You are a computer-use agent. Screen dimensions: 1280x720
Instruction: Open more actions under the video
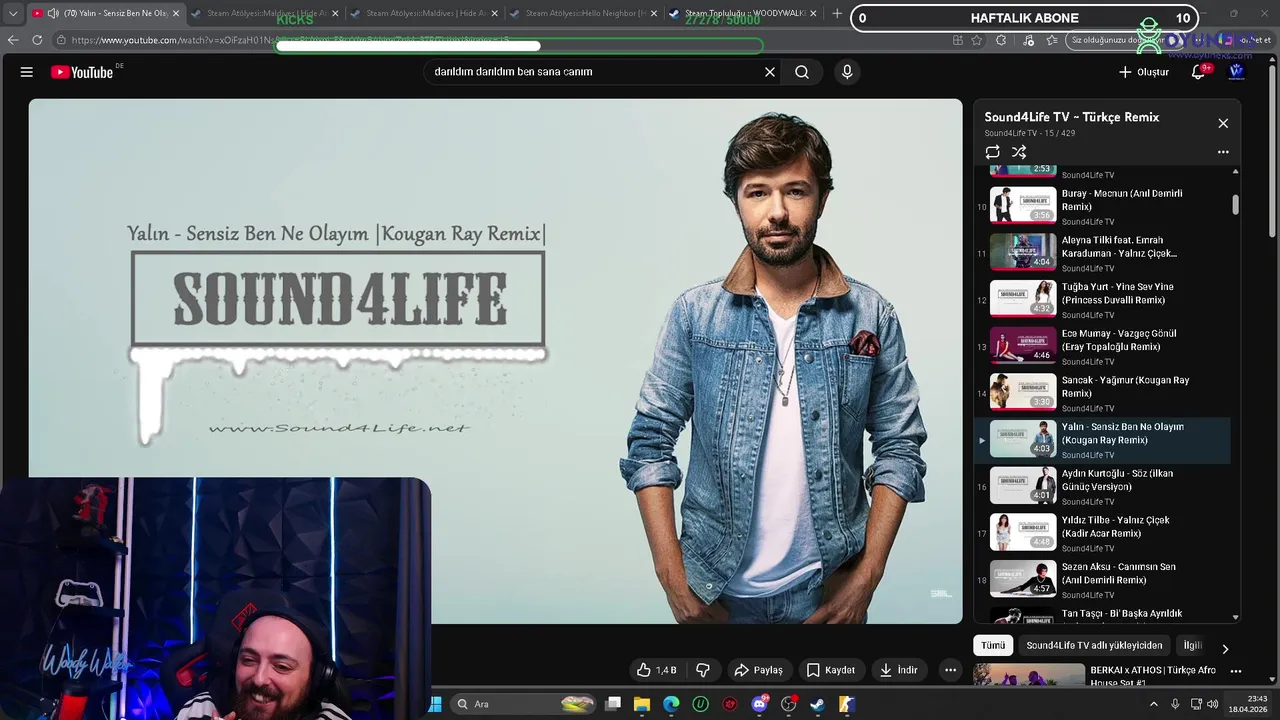pos(950,670)
